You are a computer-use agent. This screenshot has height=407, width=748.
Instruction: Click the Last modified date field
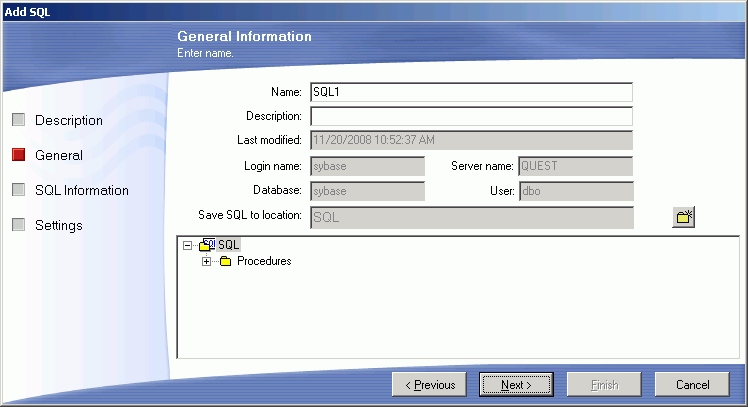coord(471,140)
